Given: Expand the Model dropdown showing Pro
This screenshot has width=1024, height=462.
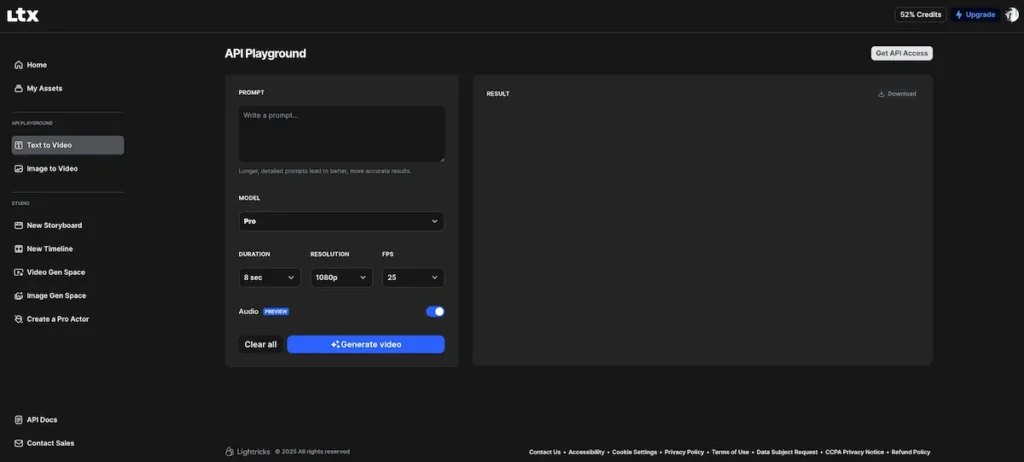Looking at the screenshot, I should click(341, 221).
